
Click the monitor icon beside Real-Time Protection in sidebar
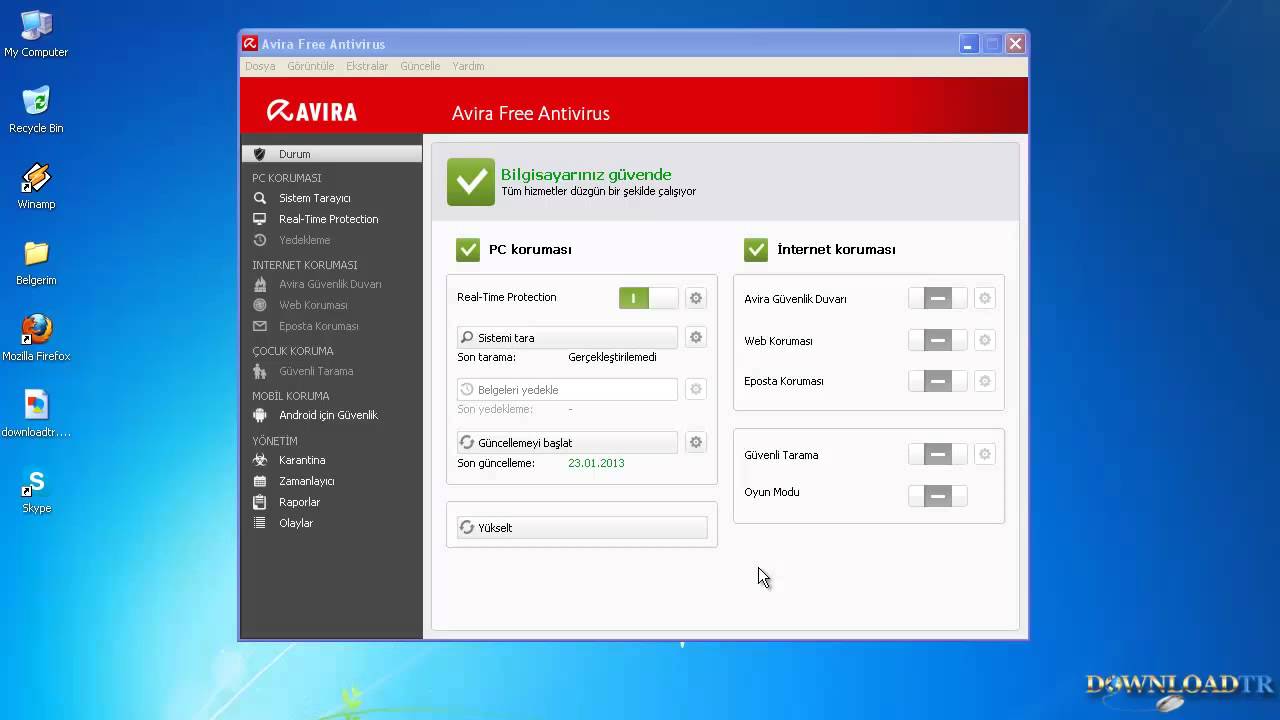pyautogui.click(x=260, y=219)
